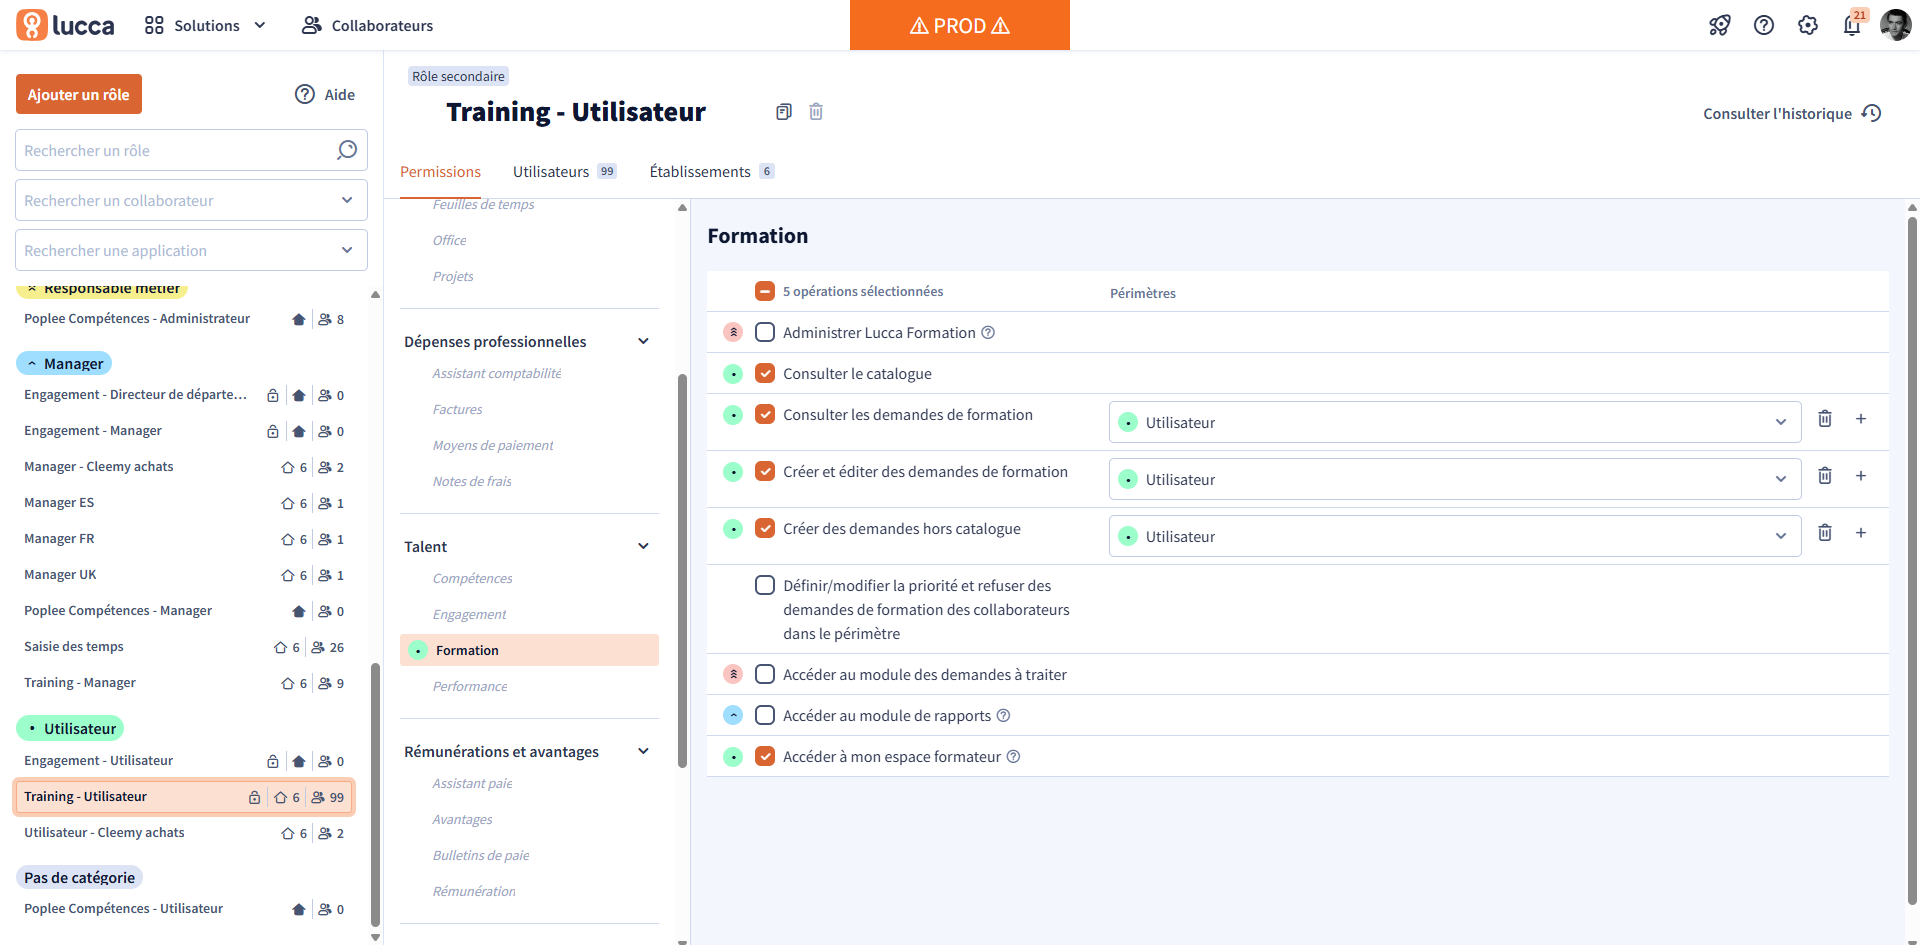Switch to the Établissements tab
Screen dimensions: 1920x945
point(712,172)
